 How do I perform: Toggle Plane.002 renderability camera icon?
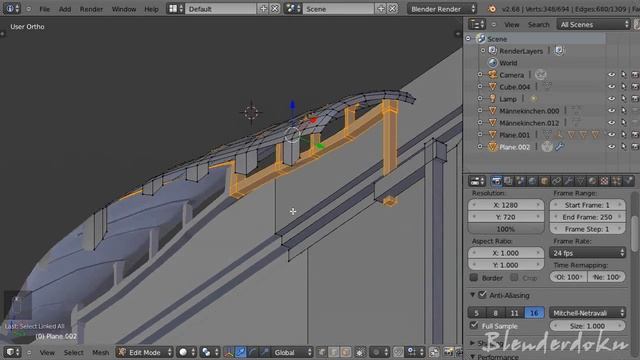(x=635, y=147)
